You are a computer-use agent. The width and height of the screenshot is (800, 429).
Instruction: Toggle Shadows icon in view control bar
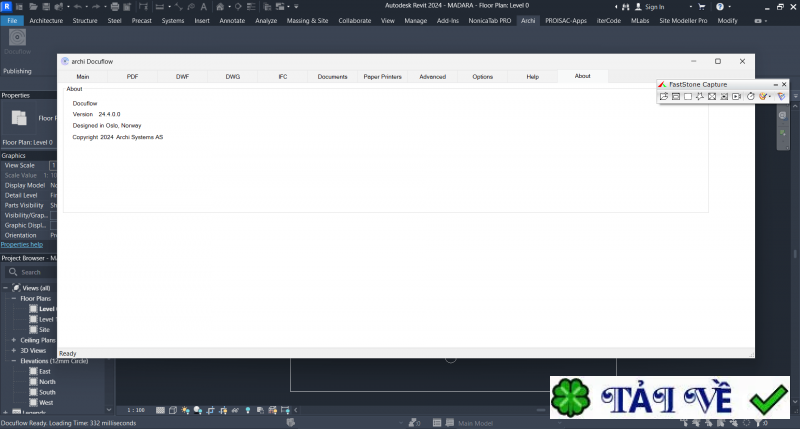coord(198,410)
